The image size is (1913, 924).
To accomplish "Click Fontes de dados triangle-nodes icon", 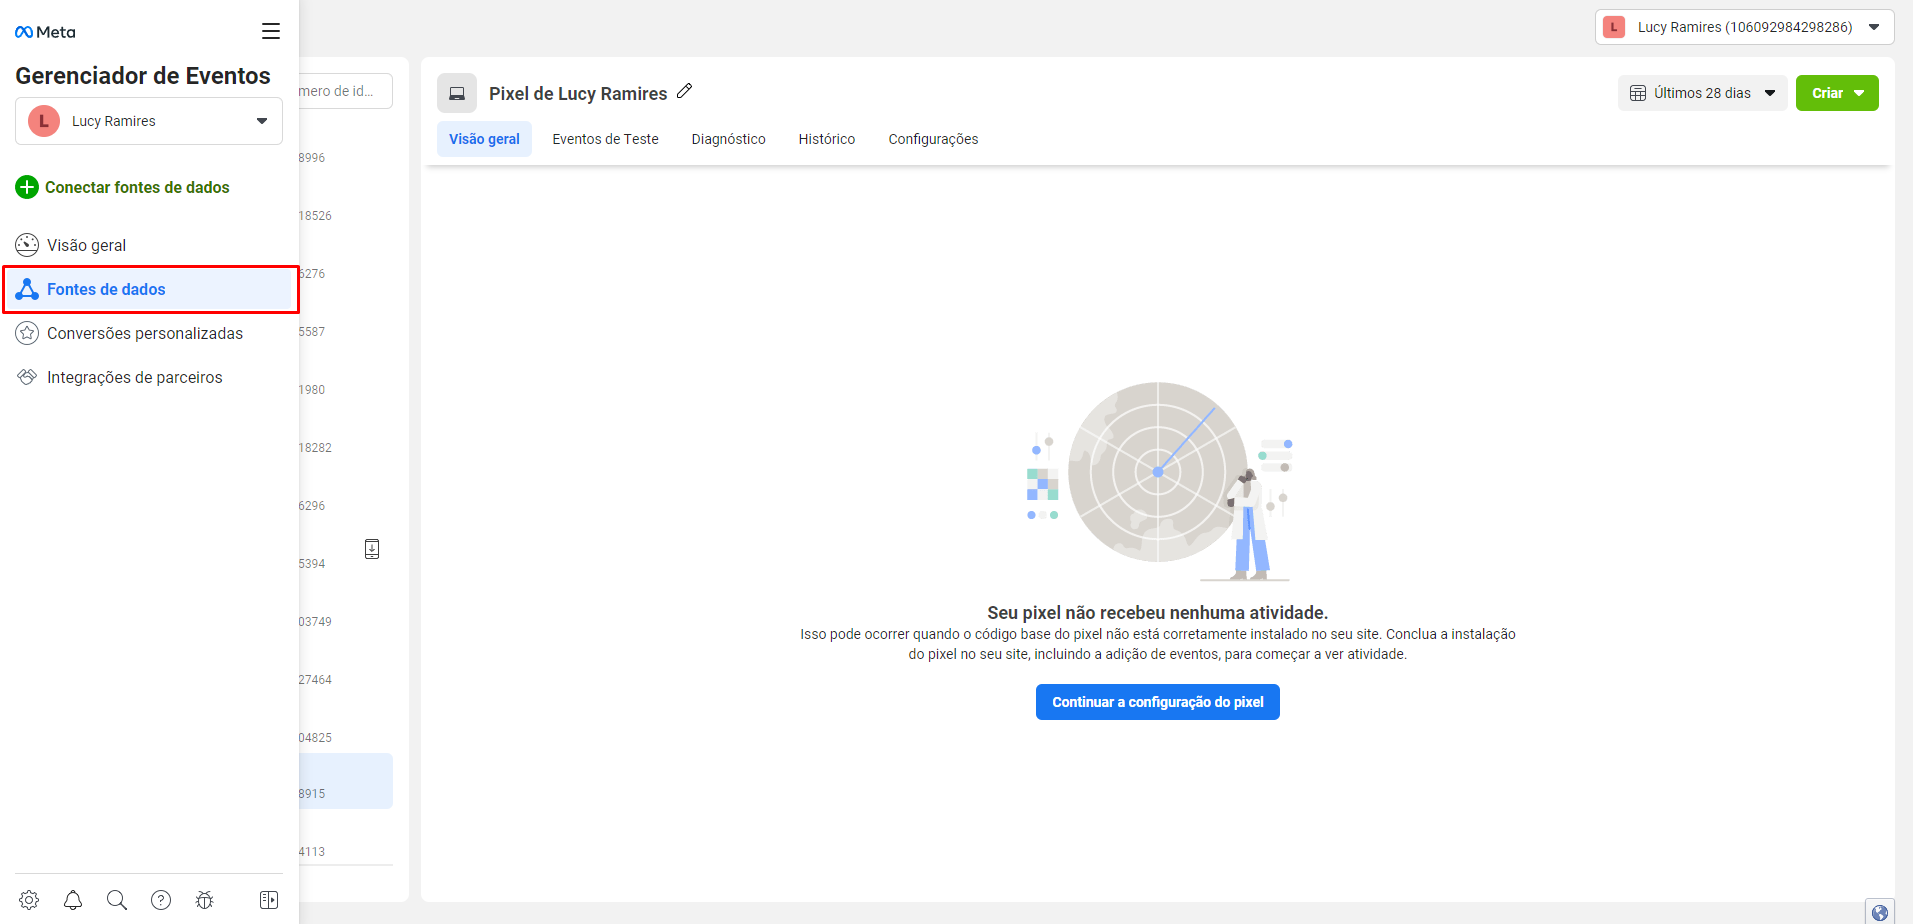I will [27, 289].
